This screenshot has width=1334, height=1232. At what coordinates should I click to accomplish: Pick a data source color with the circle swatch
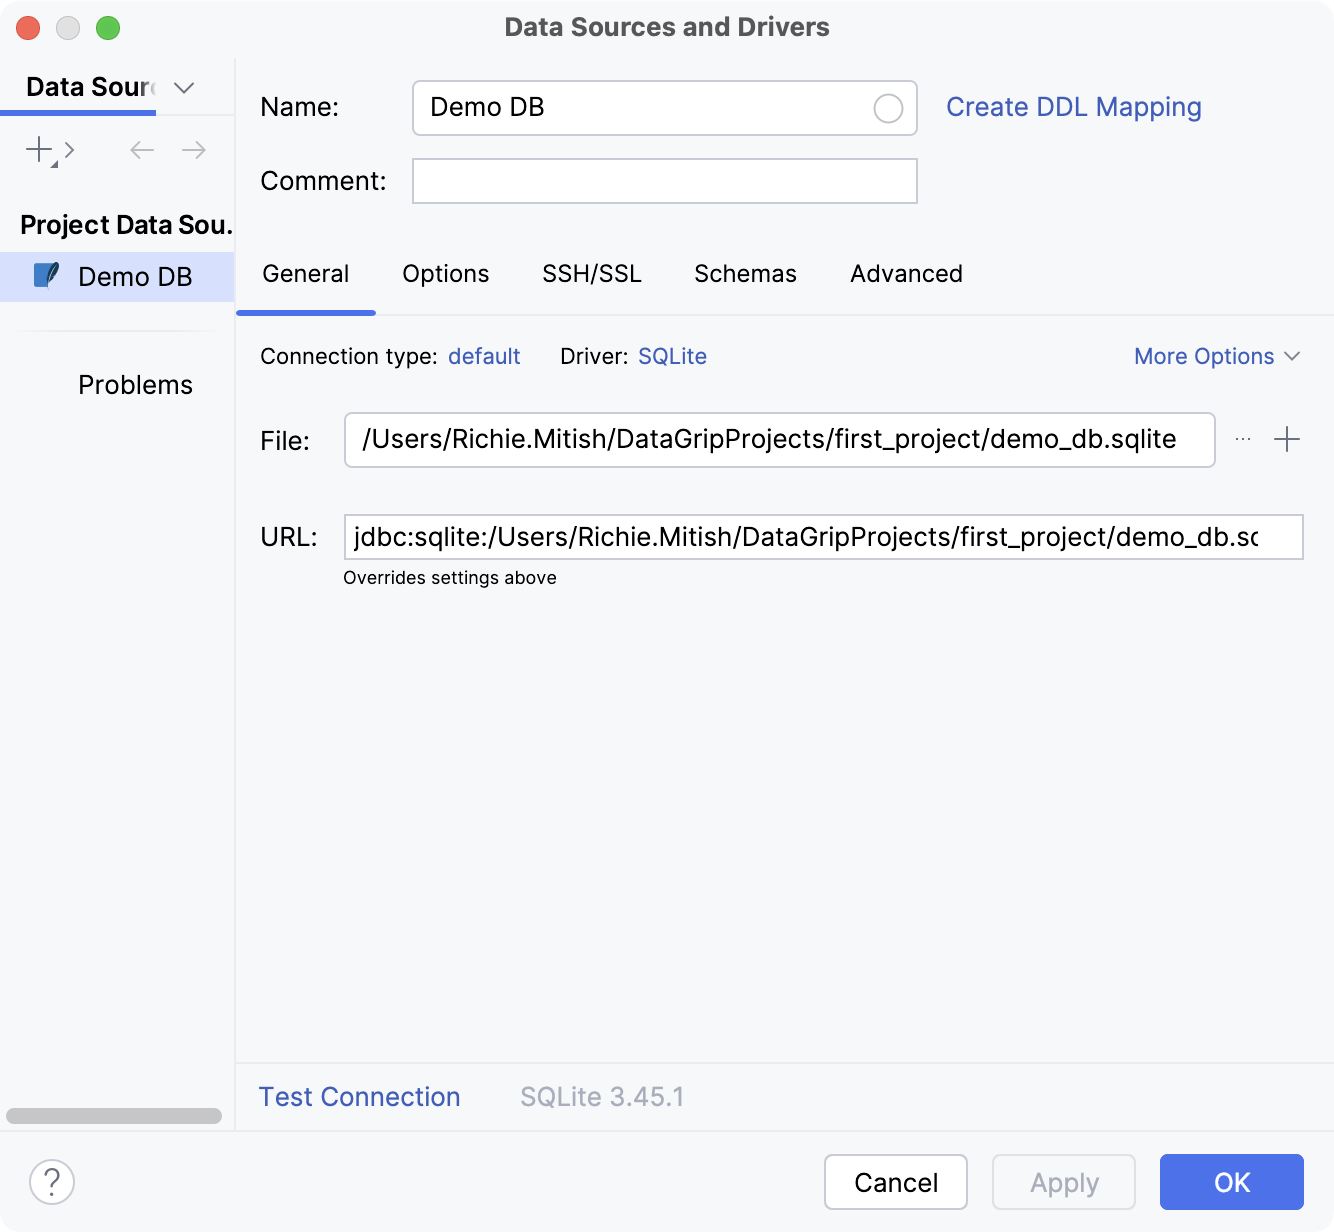pos(887,108)
